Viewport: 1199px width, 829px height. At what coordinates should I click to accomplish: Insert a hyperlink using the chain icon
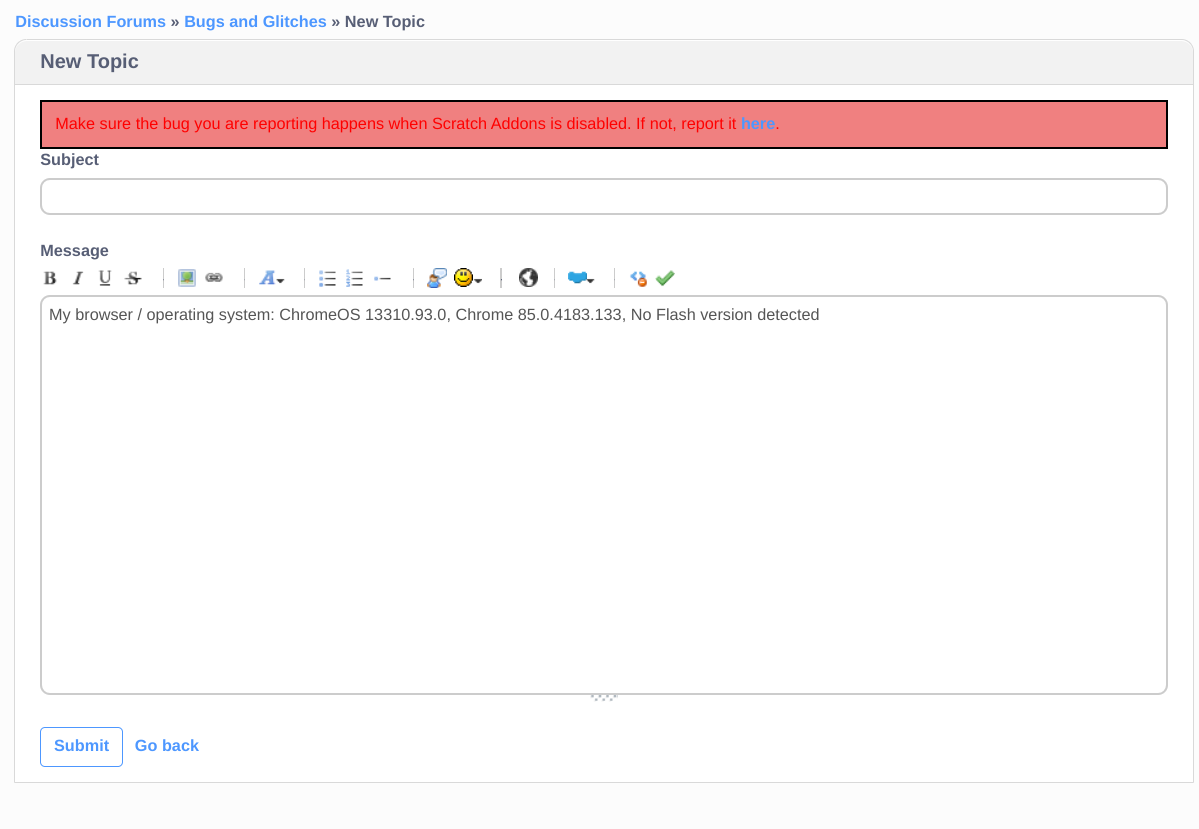(x=213, y=278)
